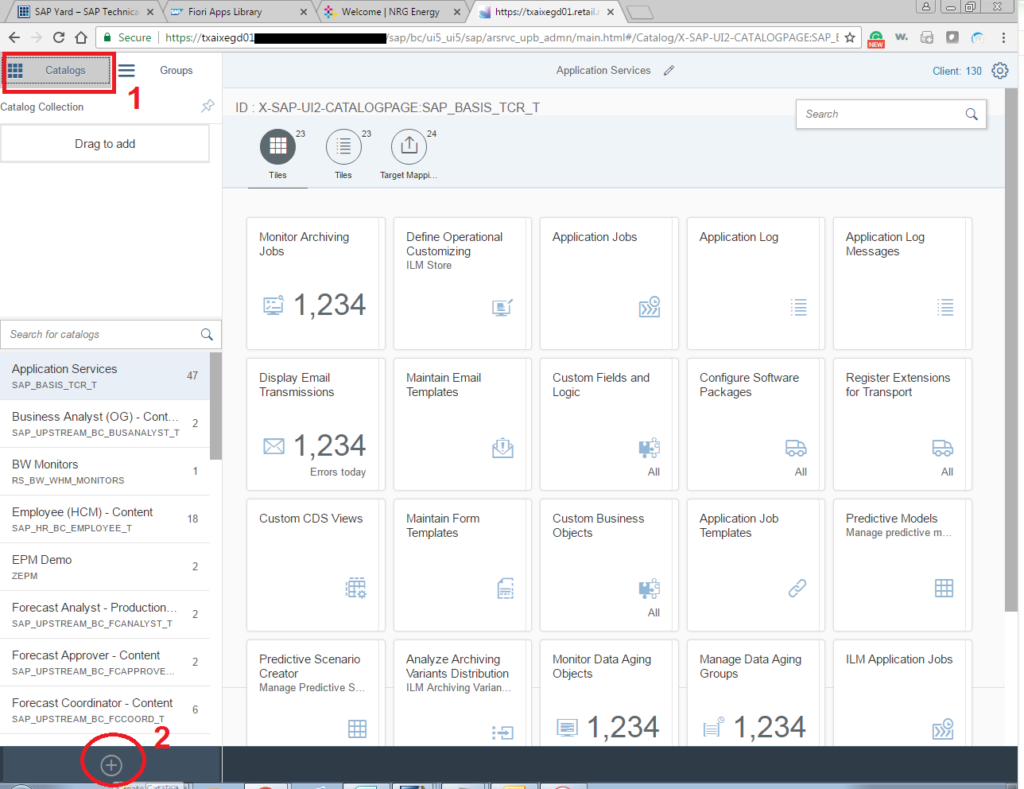Open the Maintain Form Templates tile
This screenshot has height=789, width=1024.
(x=462, y=565)
